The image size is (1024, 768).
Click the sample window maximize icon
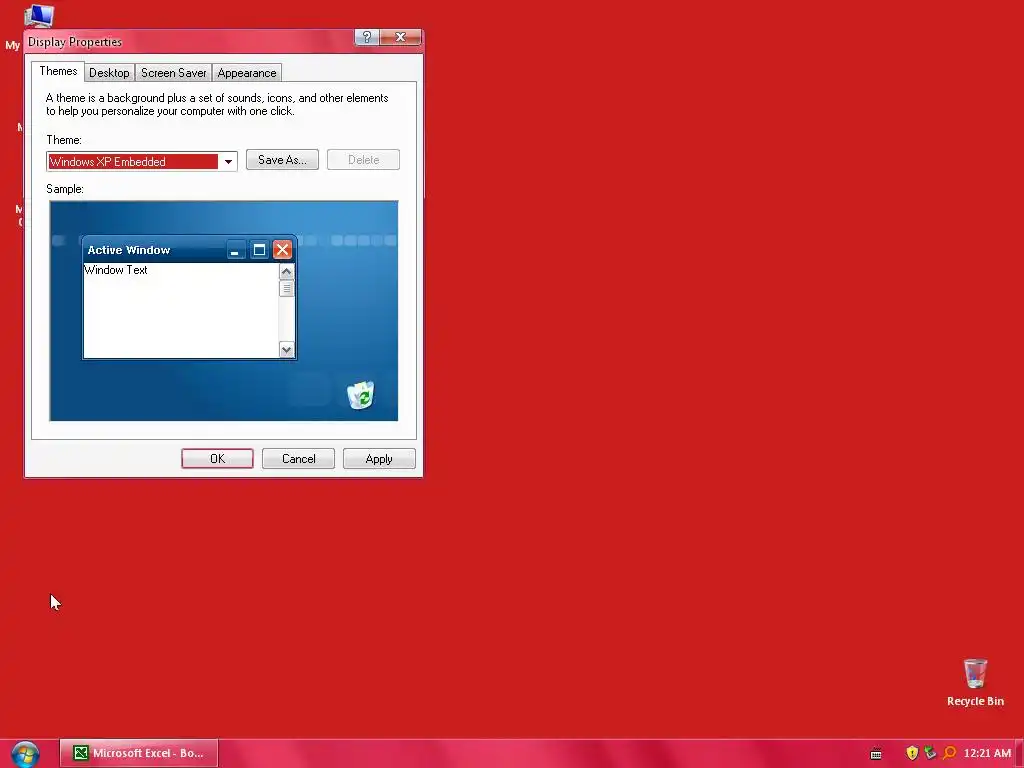tap(259, 249)
